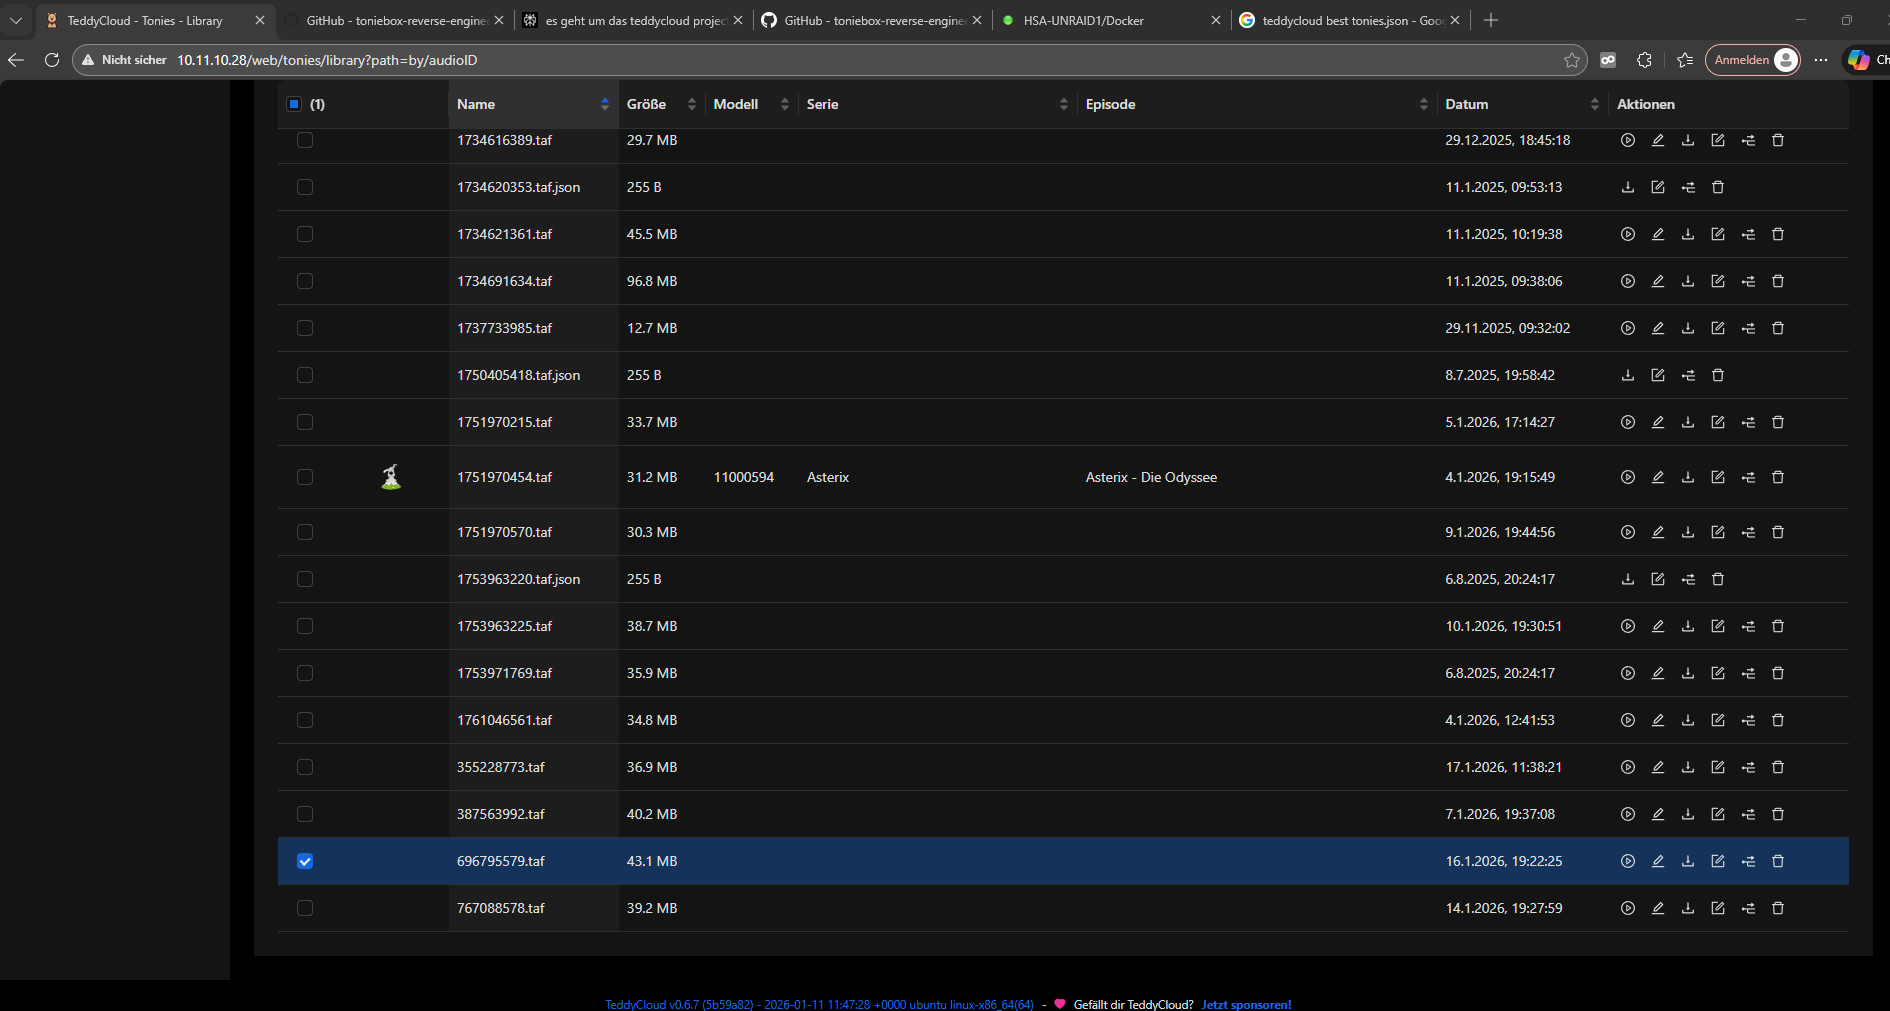Uncheck the selected 696795579.taf row checkbox
The image size is (1890, 1011).
point(305,861)
